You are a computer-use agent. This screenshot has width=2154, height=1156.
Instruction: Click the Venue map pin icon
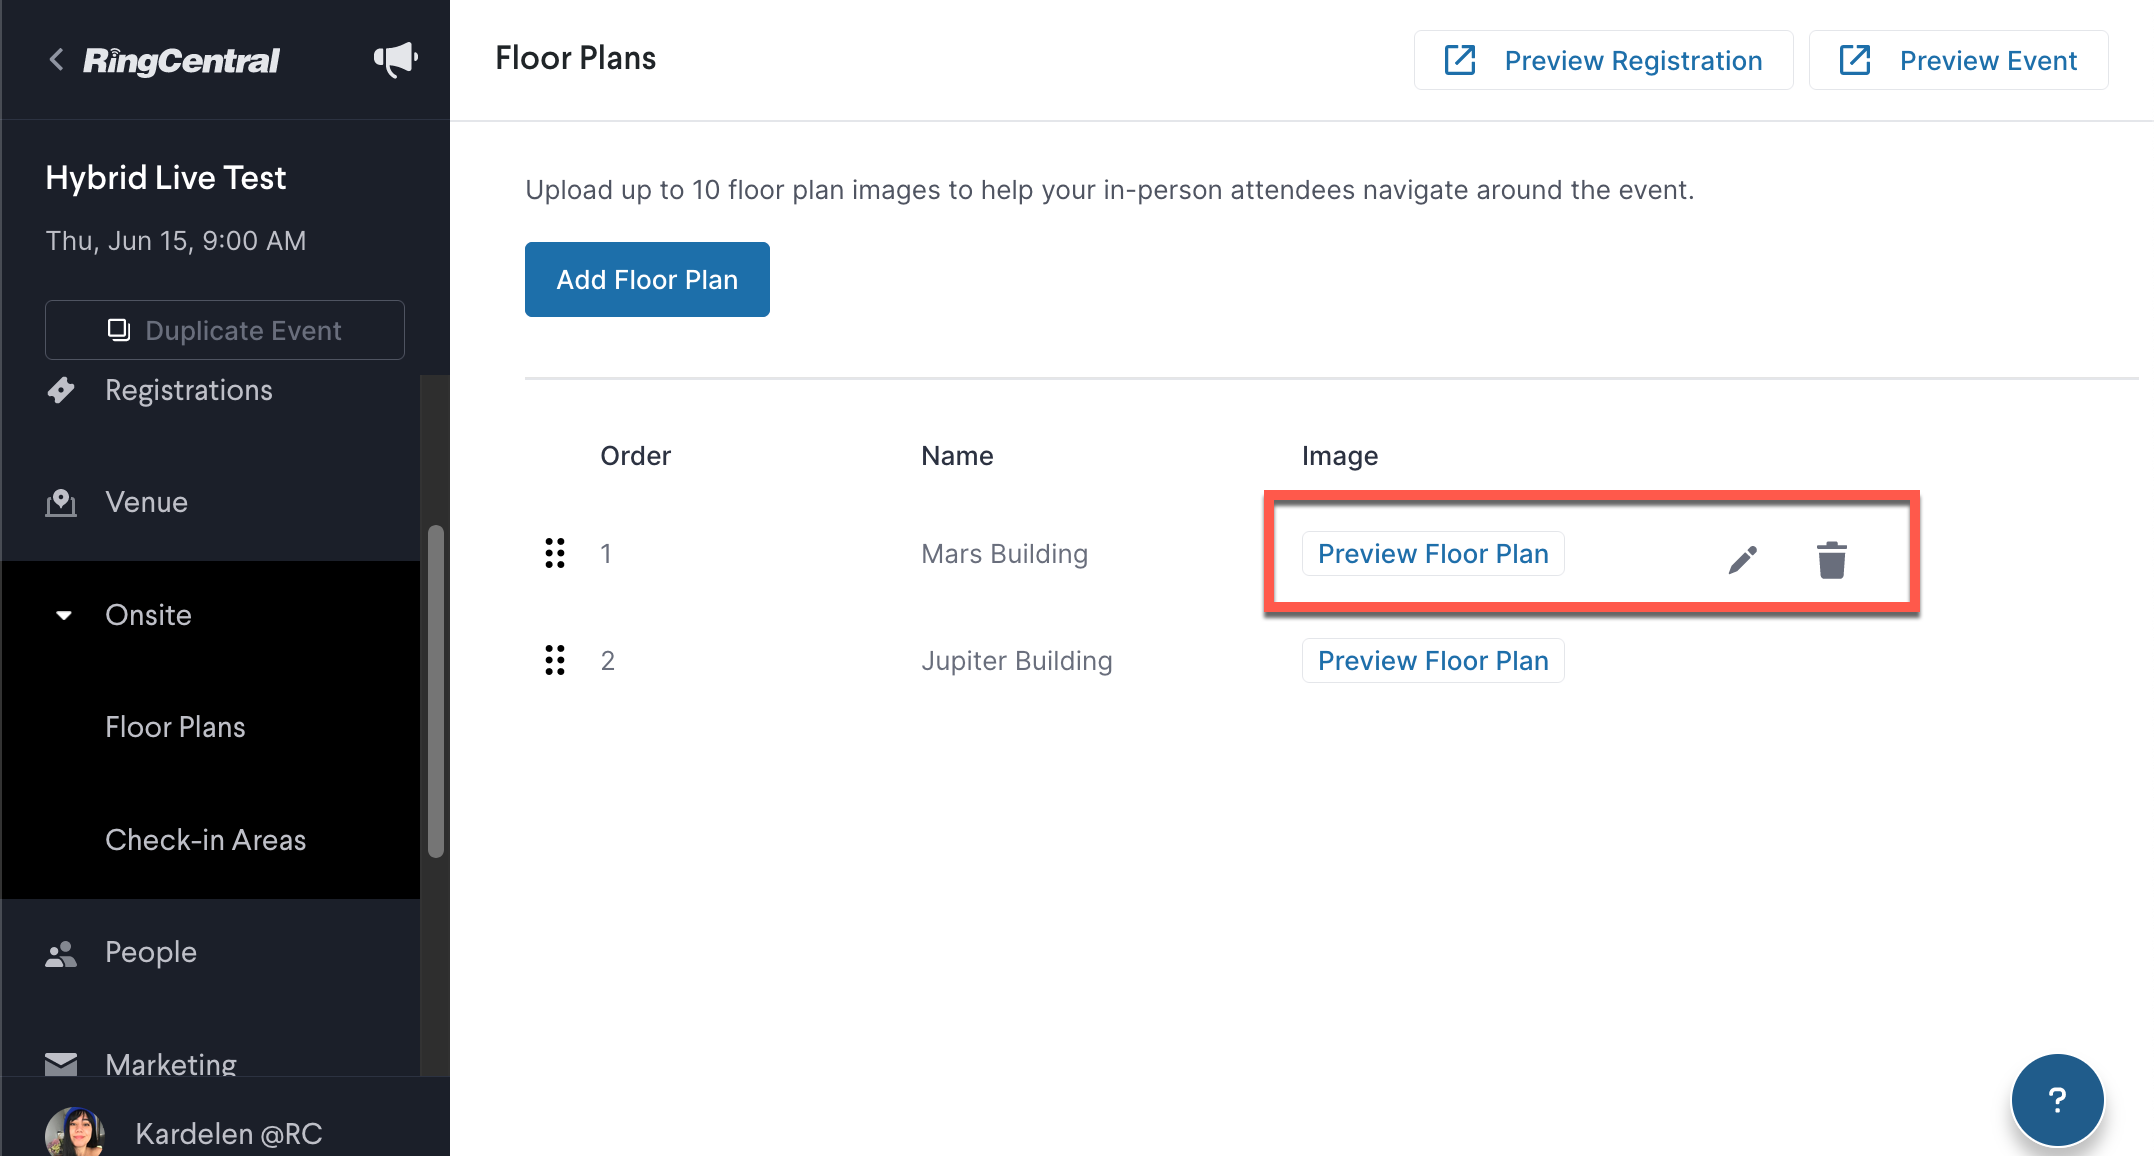pos(61,503)
